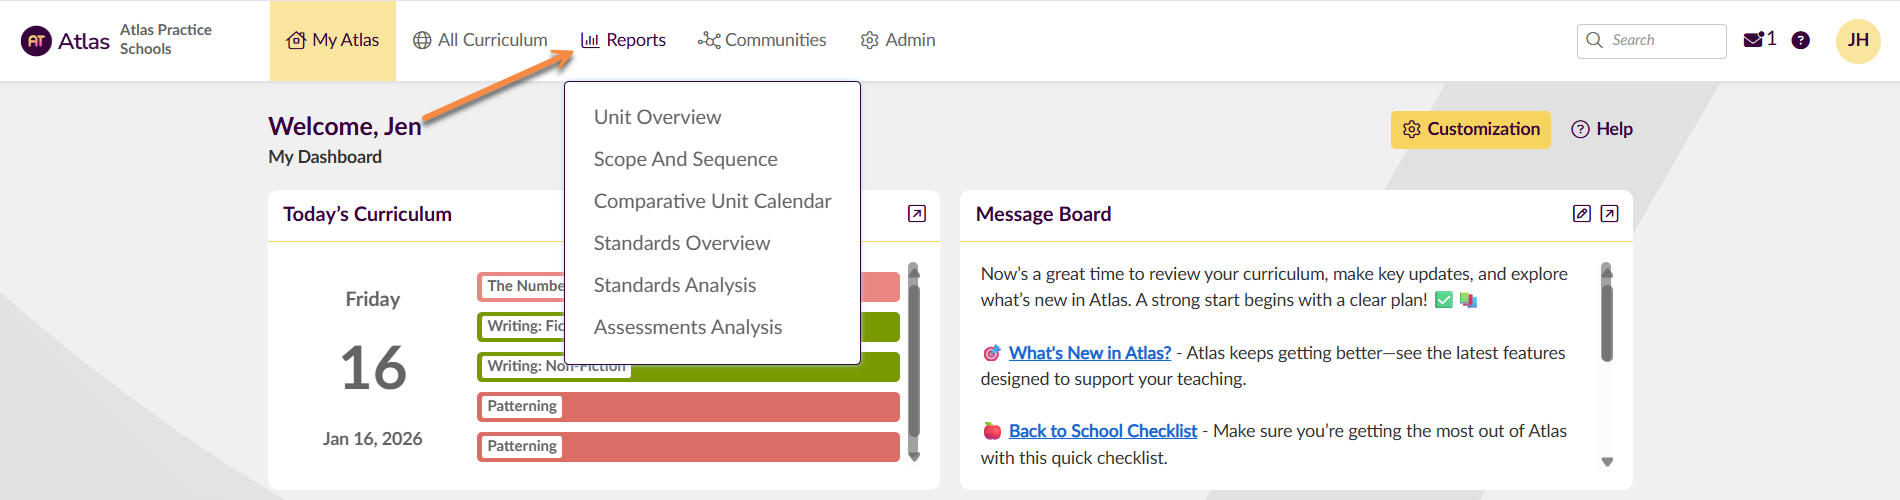Open the JH user profile avatar

[1858, 41]
